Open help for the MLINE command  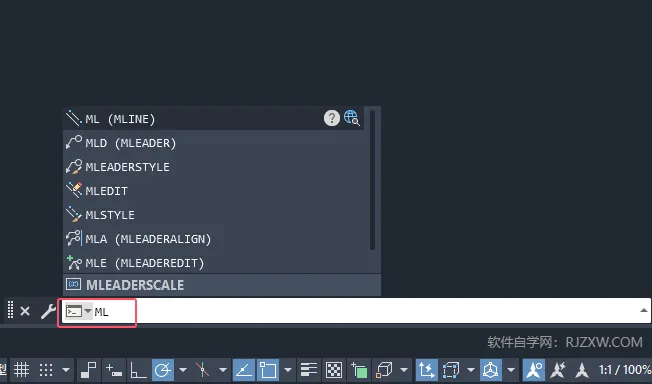pos(331,118)
